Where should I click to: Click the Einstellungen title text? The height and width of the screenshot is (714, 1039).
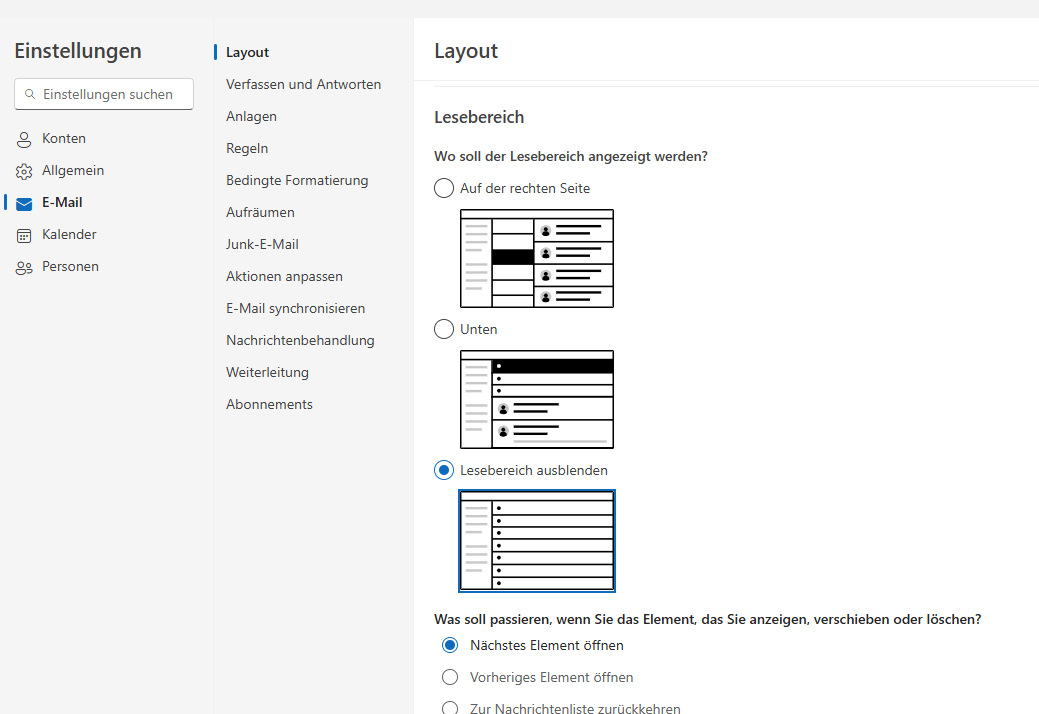(78, 51)
